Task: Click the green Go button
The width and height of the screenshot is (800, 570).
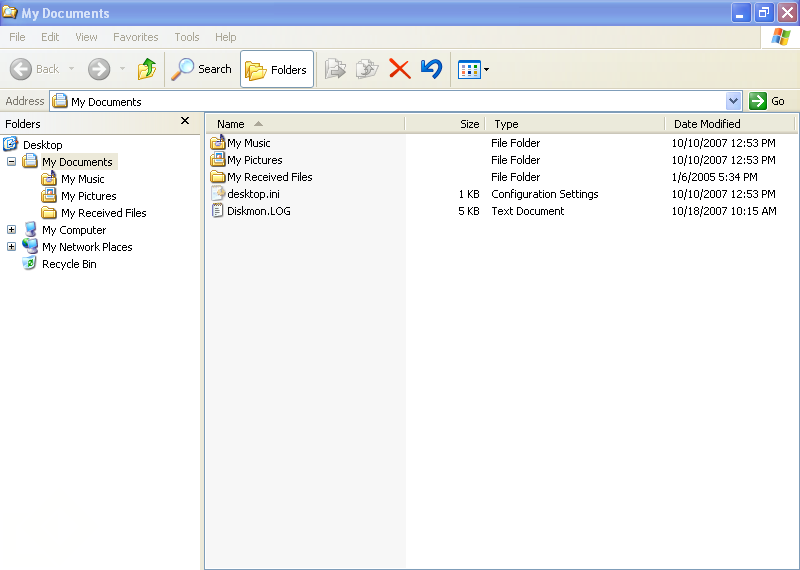Action: click(x=767, y=101)
